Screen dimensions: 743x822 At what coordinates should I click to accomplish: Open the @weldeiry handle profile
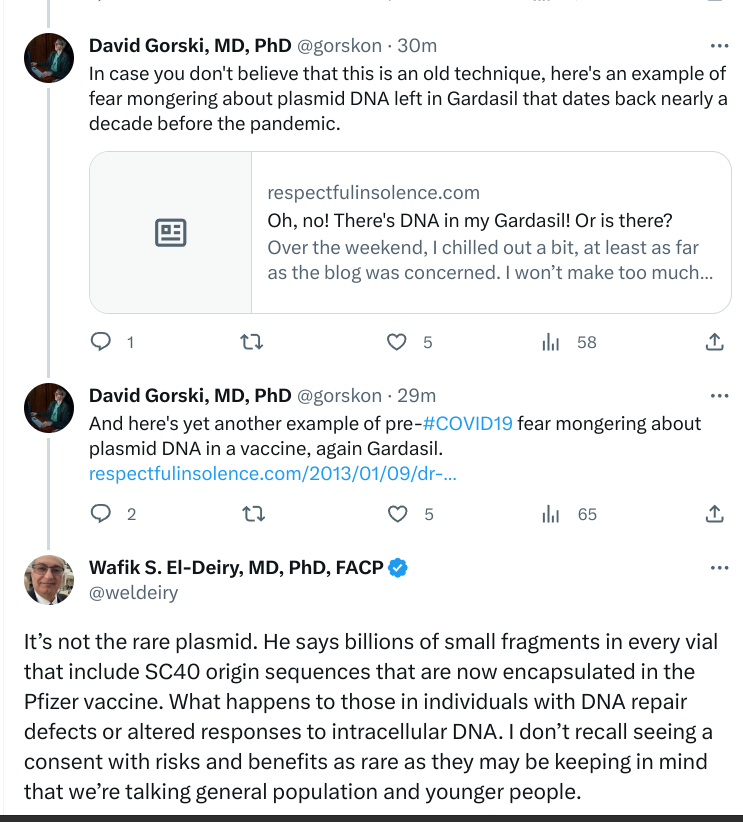click(x=133, y=593)
